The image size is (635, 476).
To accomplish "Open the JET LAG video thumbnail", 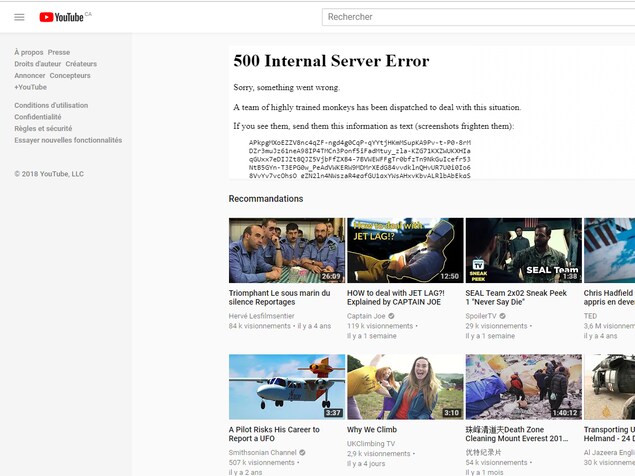I will [405, 250].
